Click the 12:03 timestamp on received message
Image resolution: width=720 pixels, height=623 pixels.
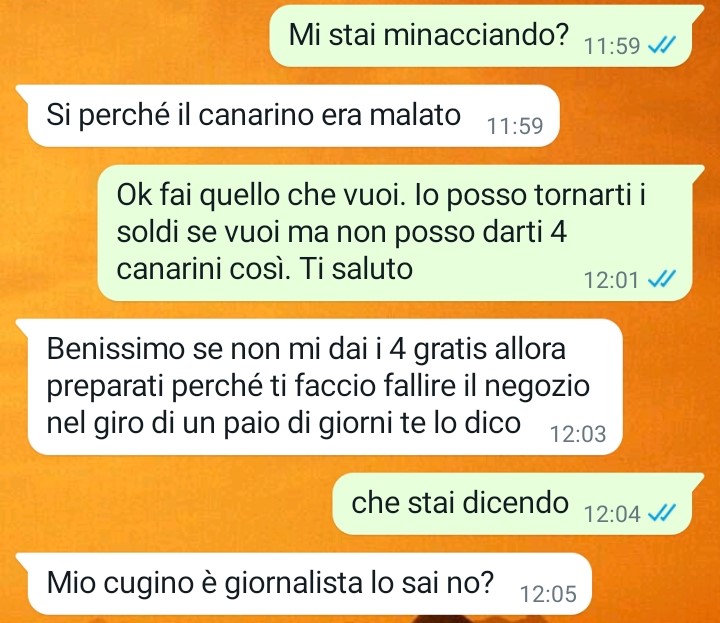(578, 434)
